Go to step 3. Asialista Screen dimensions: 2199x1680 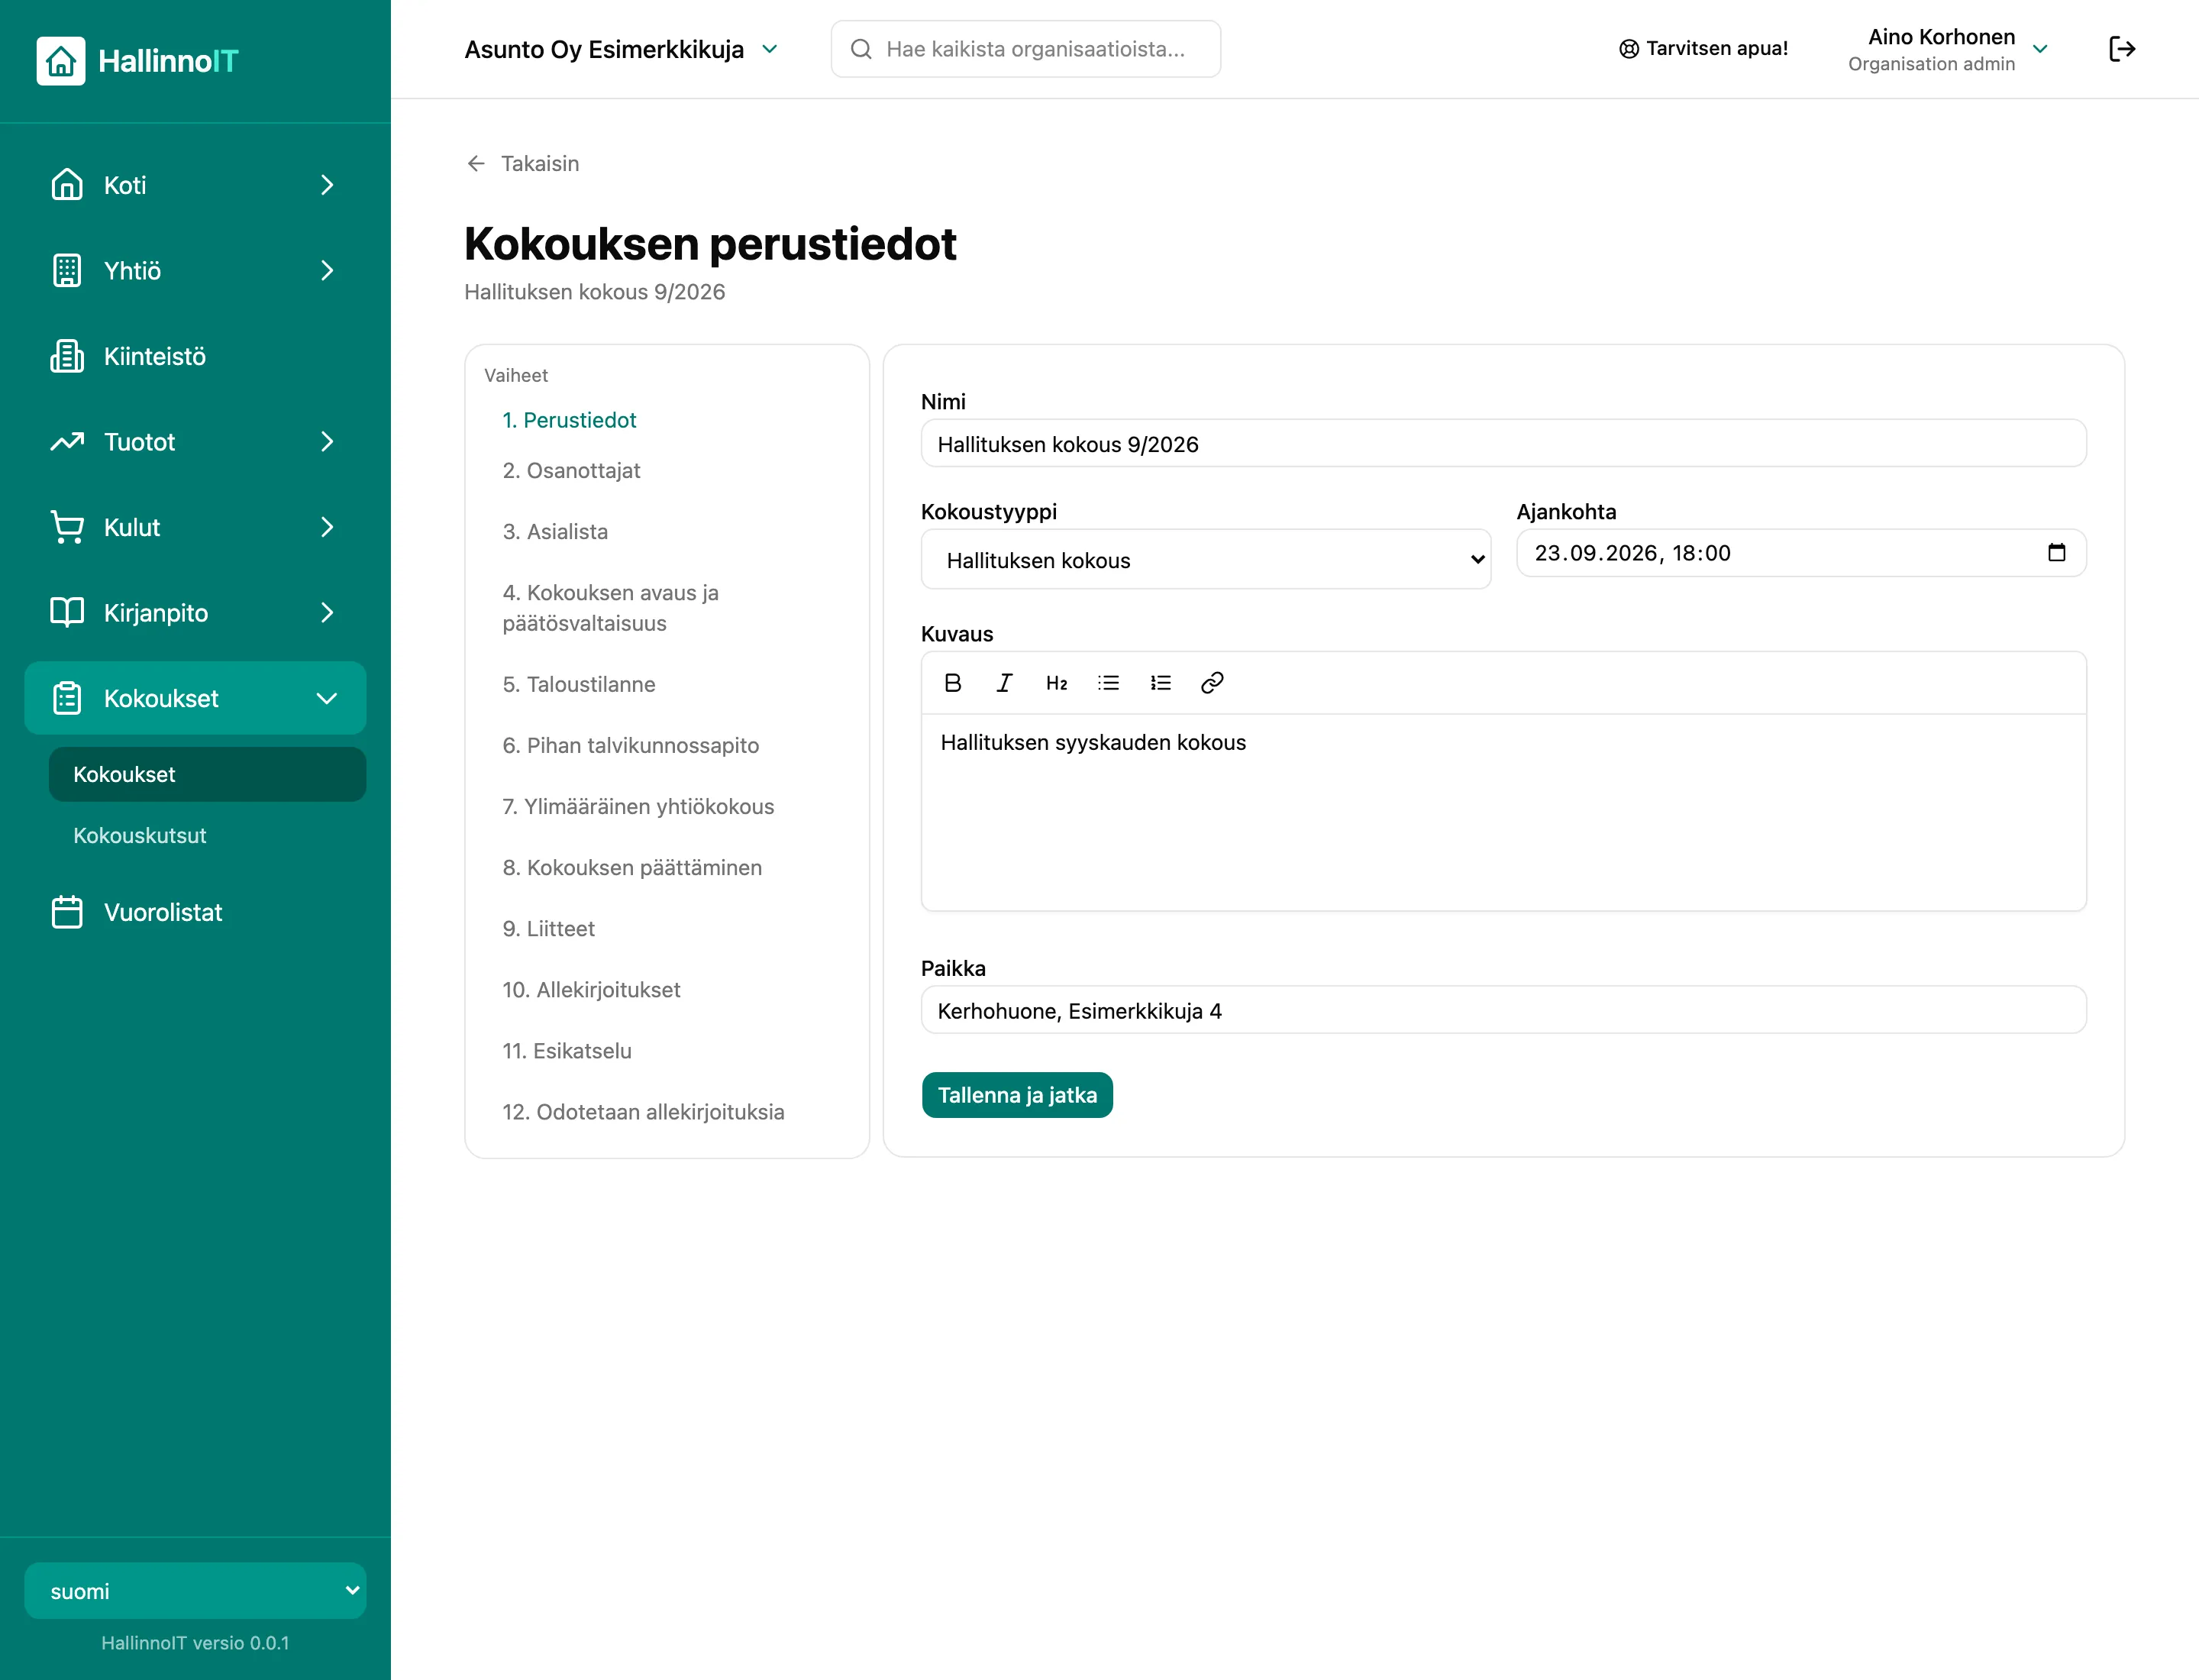pyautogui.click(x=555, y=531)
